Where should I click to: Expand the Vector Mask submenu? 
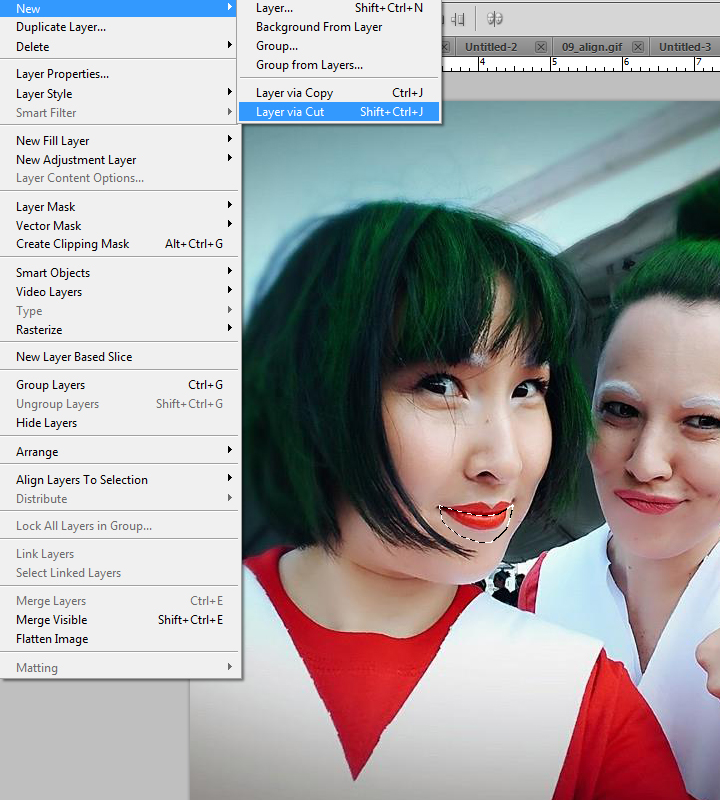tap(118, 226)
